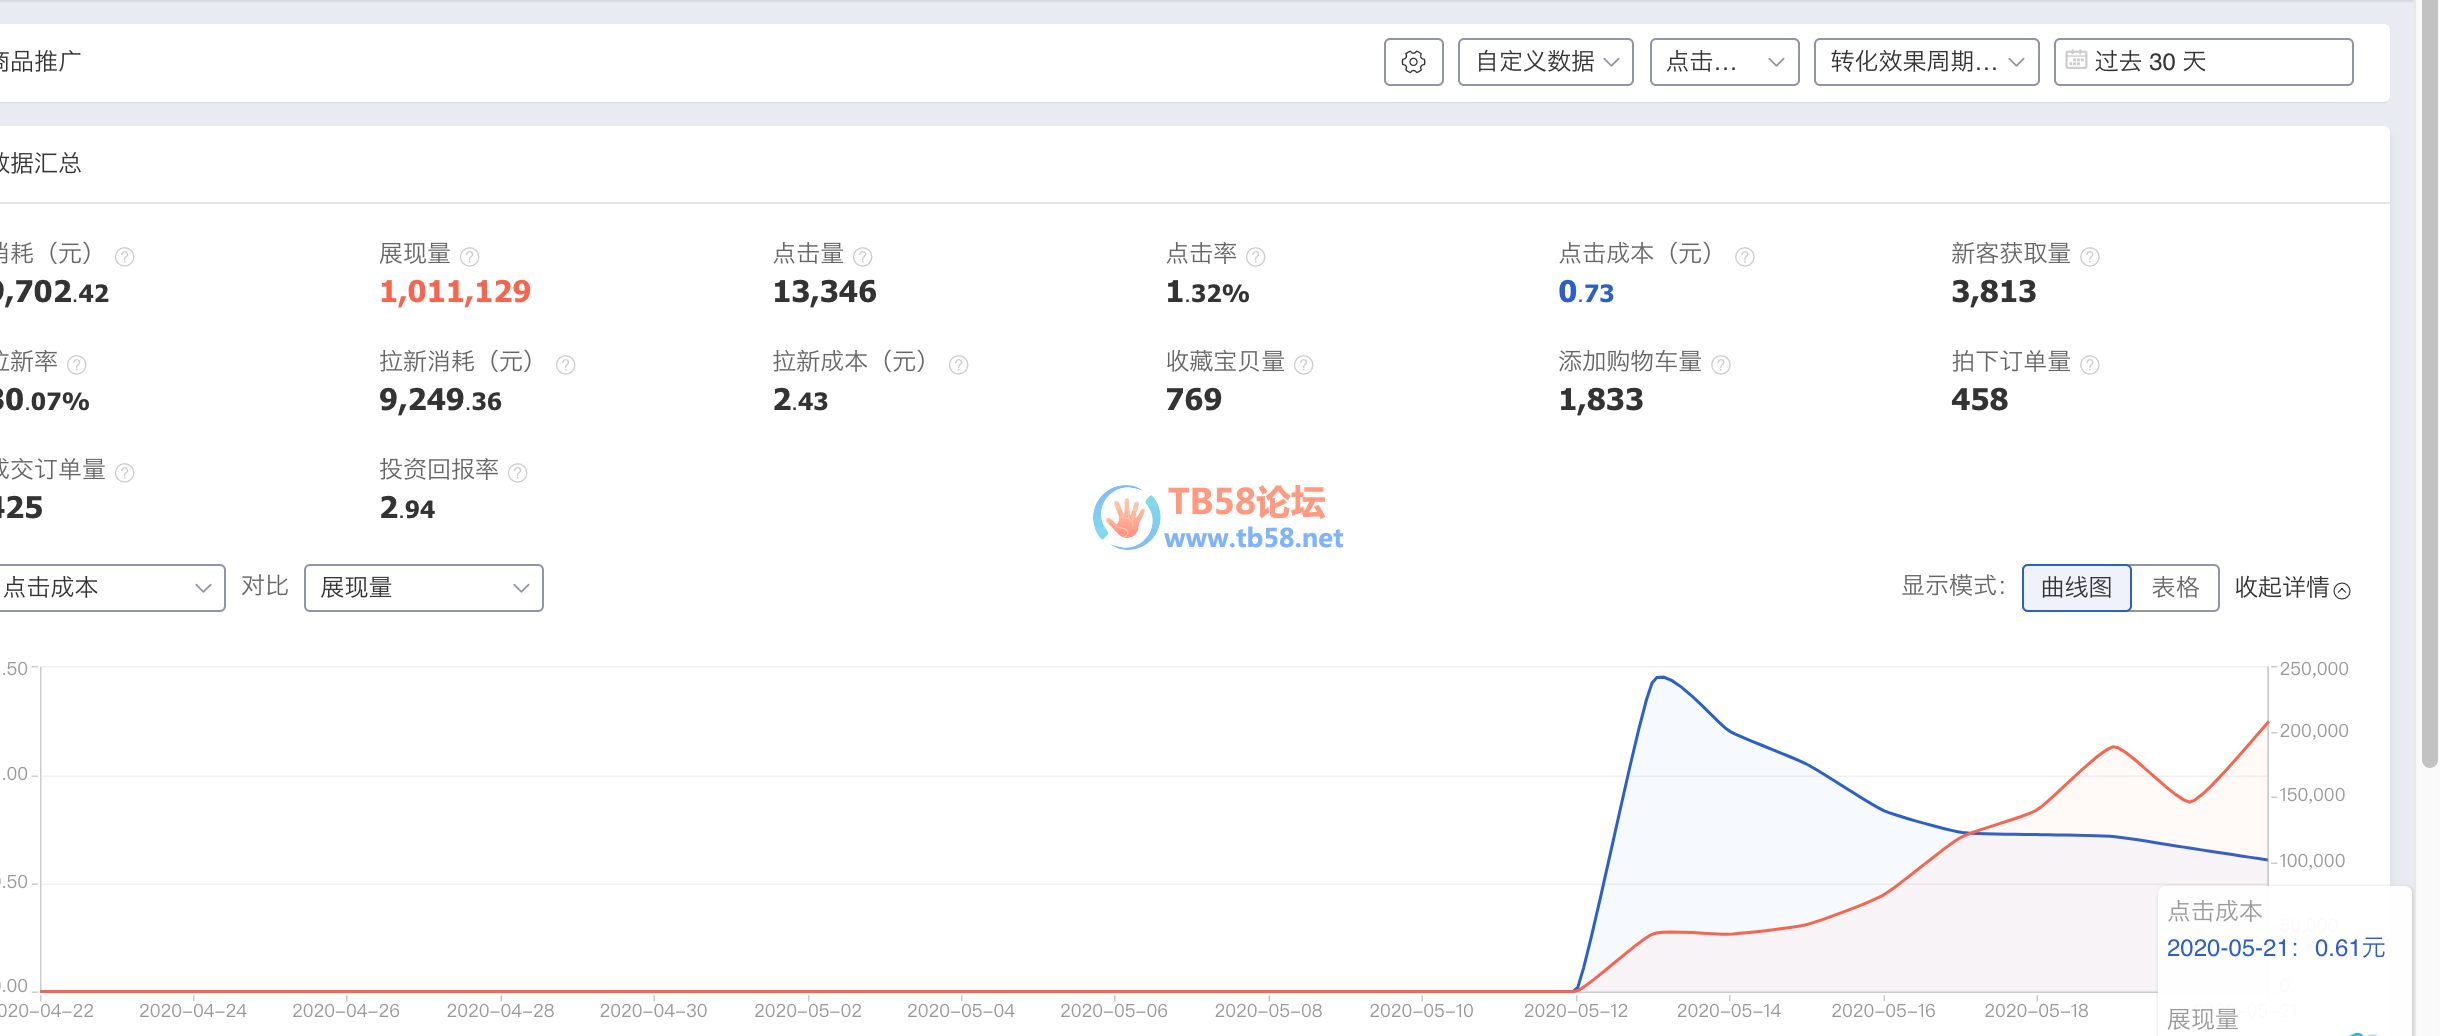
Task: Click help icon next to 展现量
Action: pos(470,257)
